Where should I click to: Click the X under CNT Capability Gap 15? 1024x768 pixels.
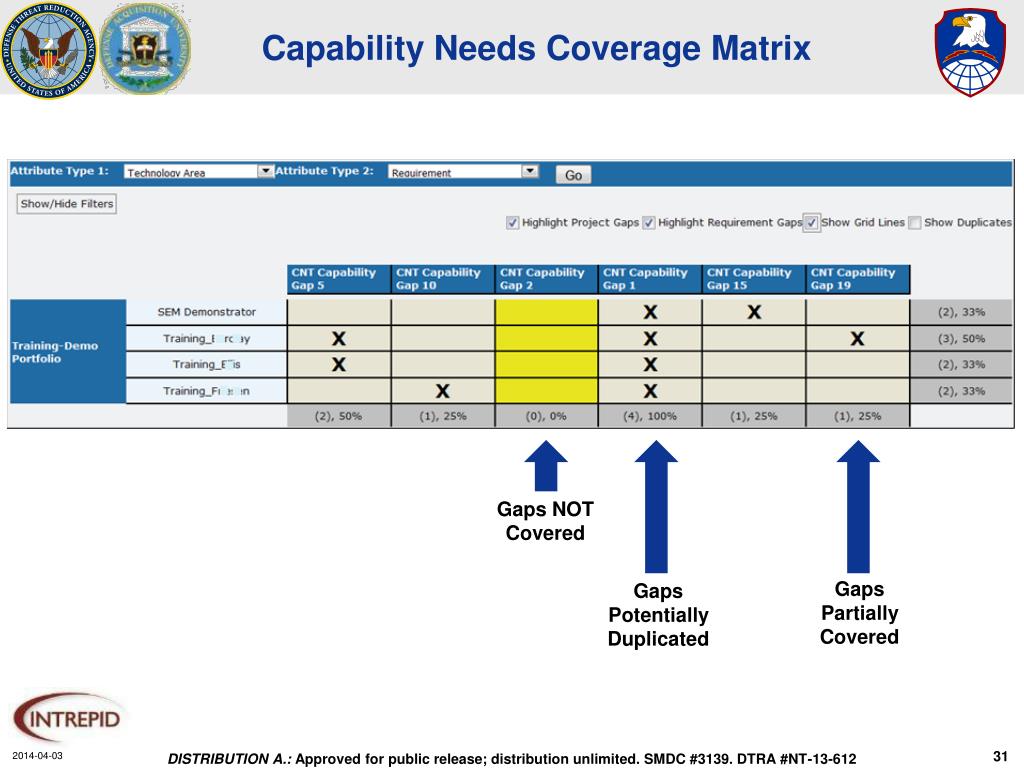(754, 312)
